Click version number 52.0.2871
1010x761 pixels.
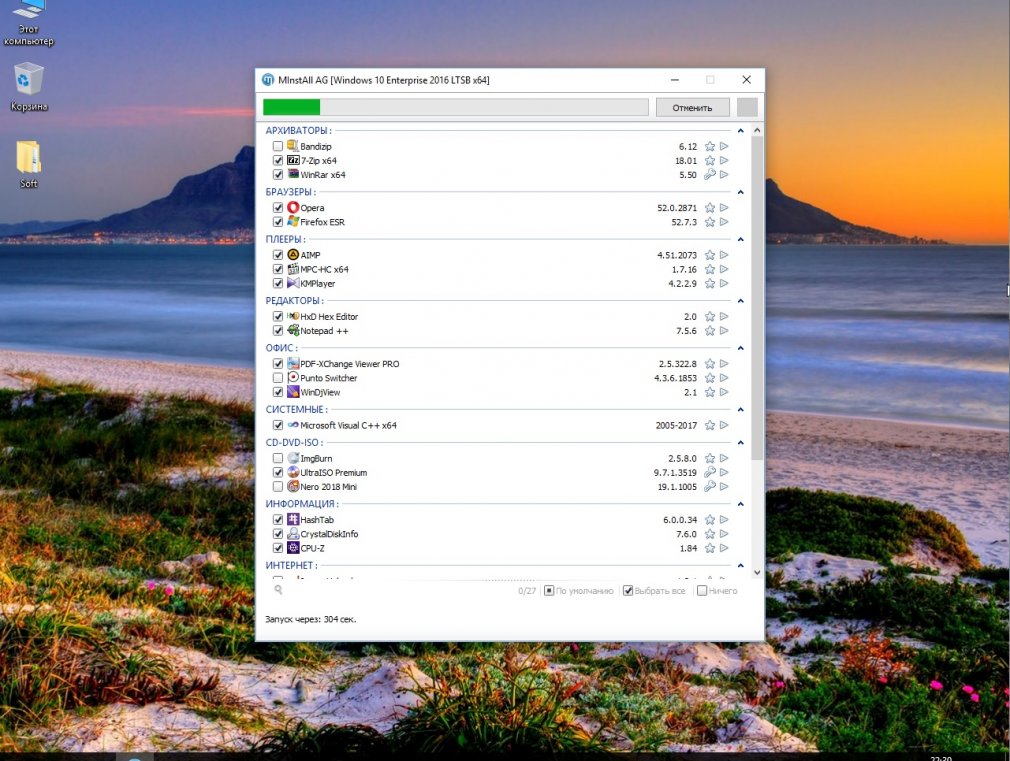(677, 207)
